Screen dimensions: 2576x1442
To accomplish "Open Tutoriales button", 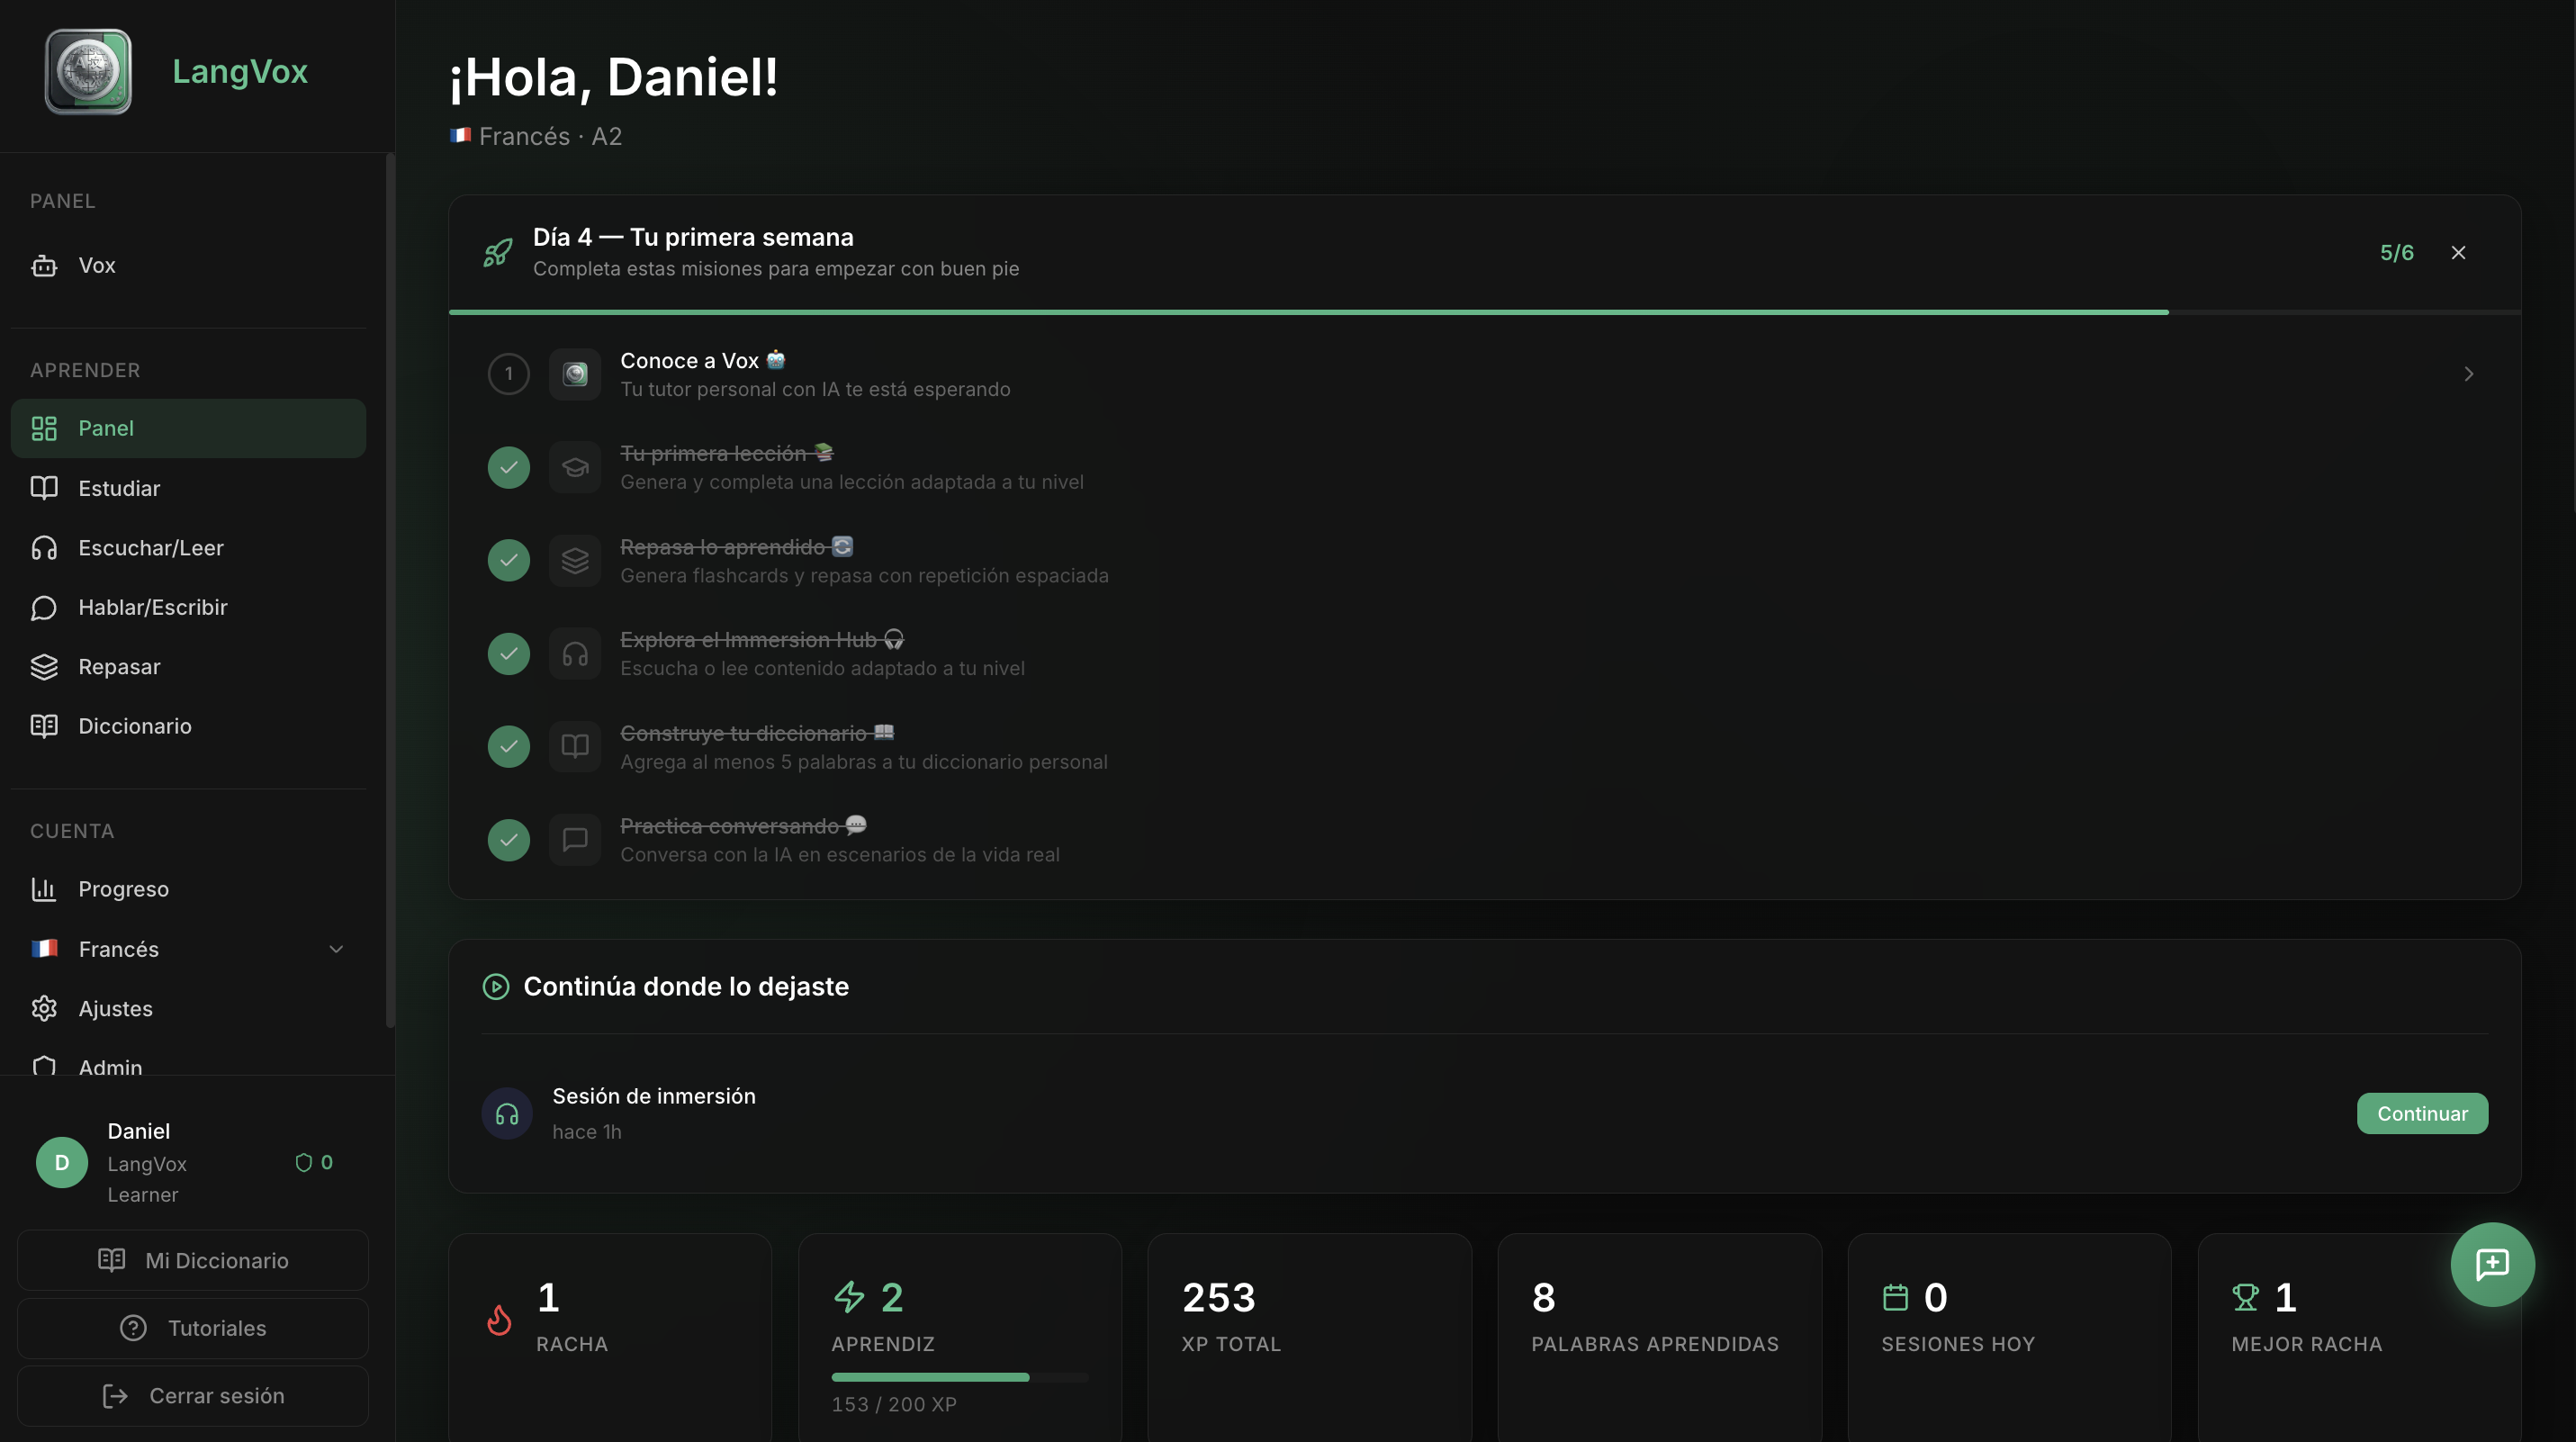I will (x=193, y=1328).
